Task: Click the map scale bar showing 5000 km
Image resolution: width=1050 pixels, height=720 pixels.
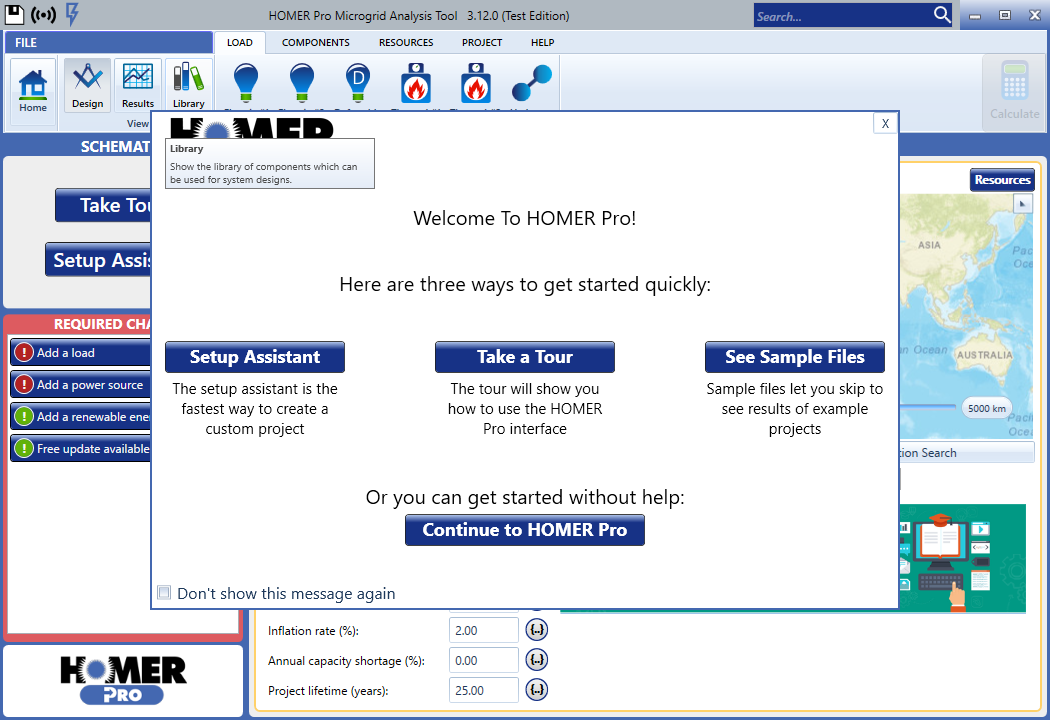Action: pos(986,408)
